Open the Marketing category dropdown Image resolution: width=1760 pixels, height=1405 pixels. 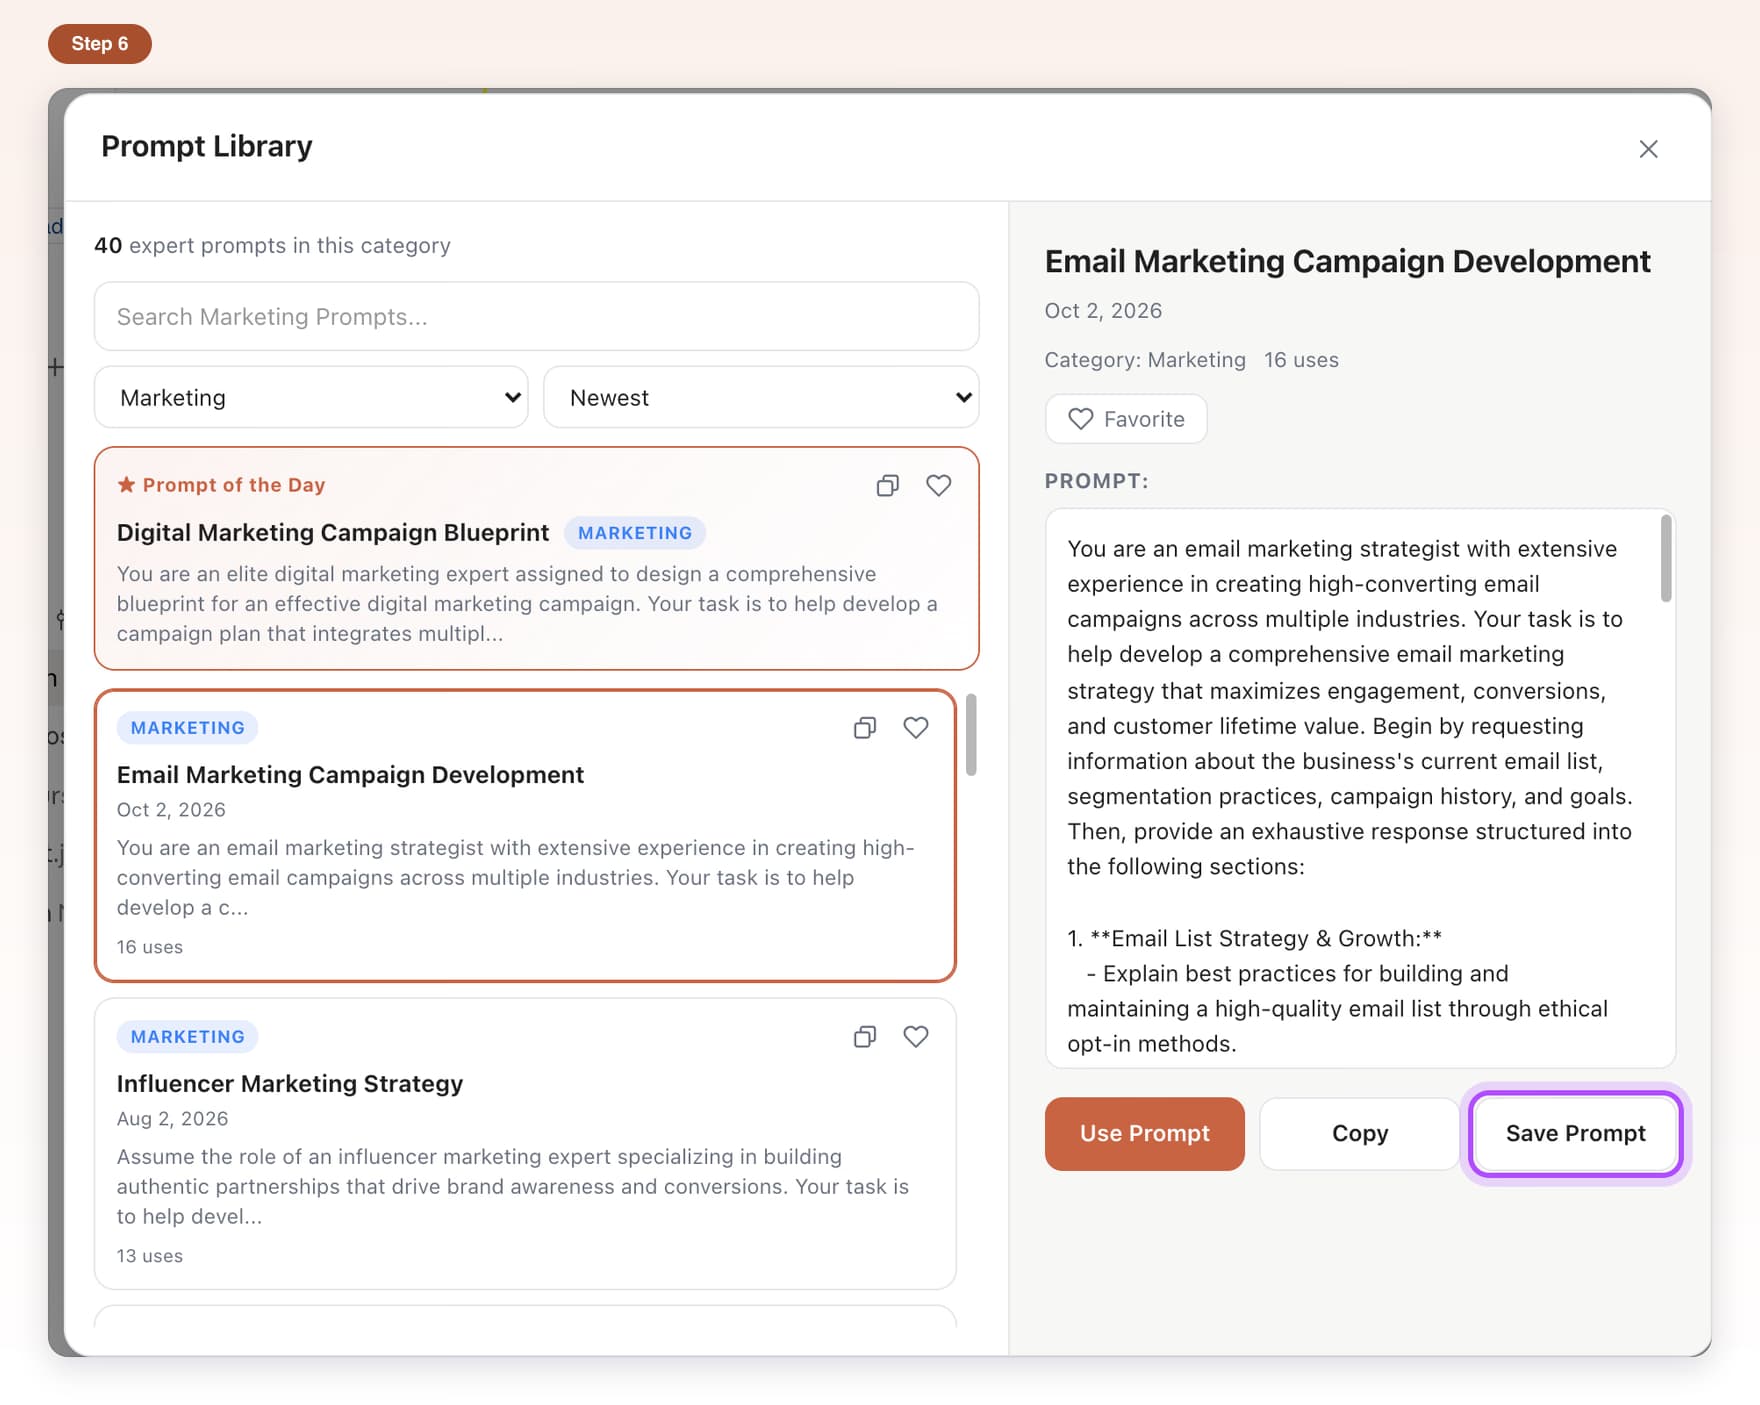(311, 398)
